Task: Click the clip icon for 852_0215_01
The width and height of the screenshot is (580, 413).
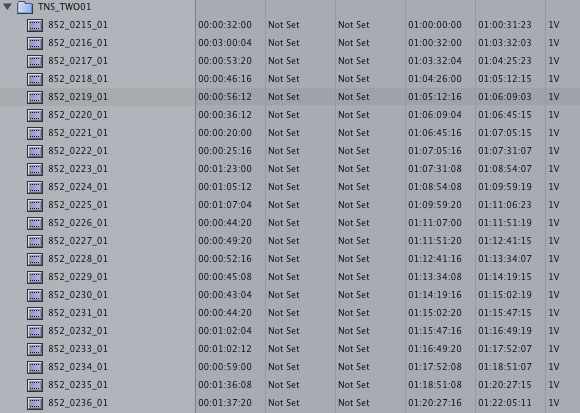Action: [35, 25]
